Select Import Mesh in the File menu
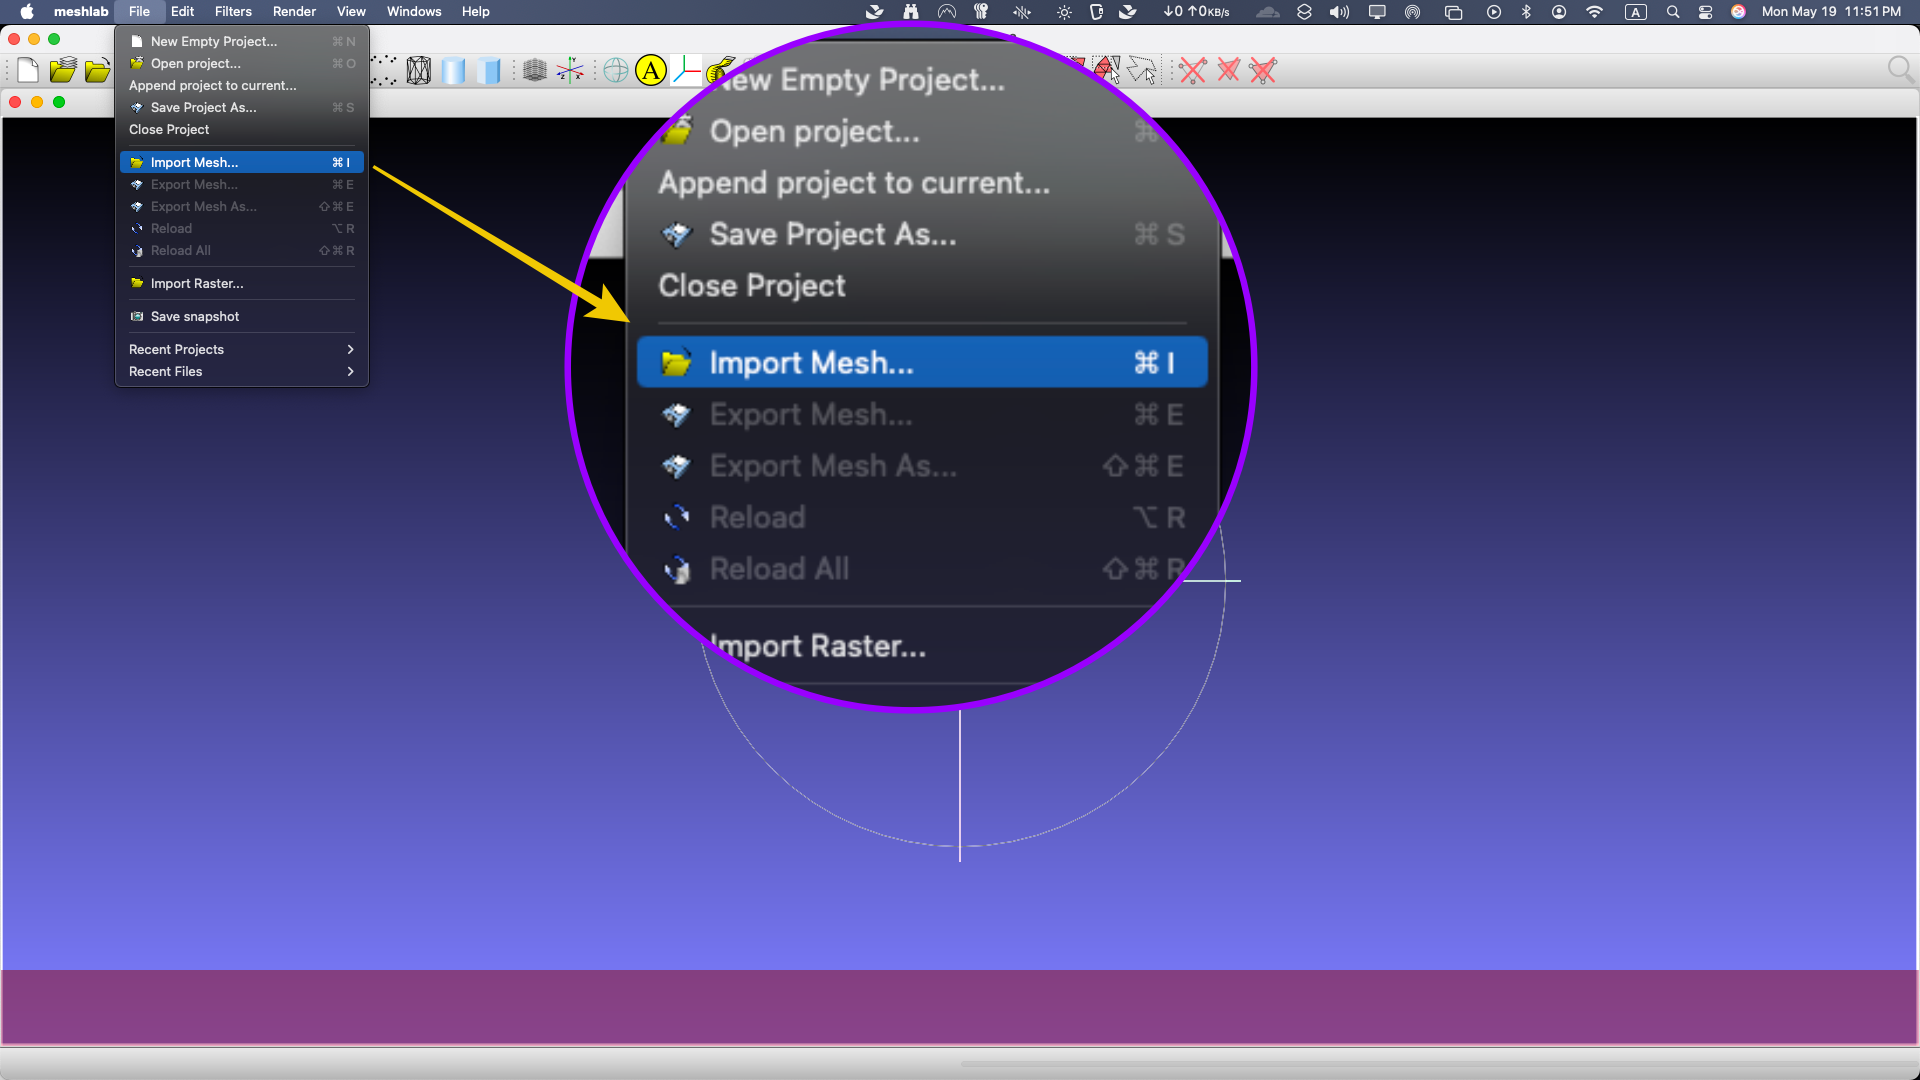This screenshot has width=1920, height=1080. pyautogui.click(x=241, y=162)
